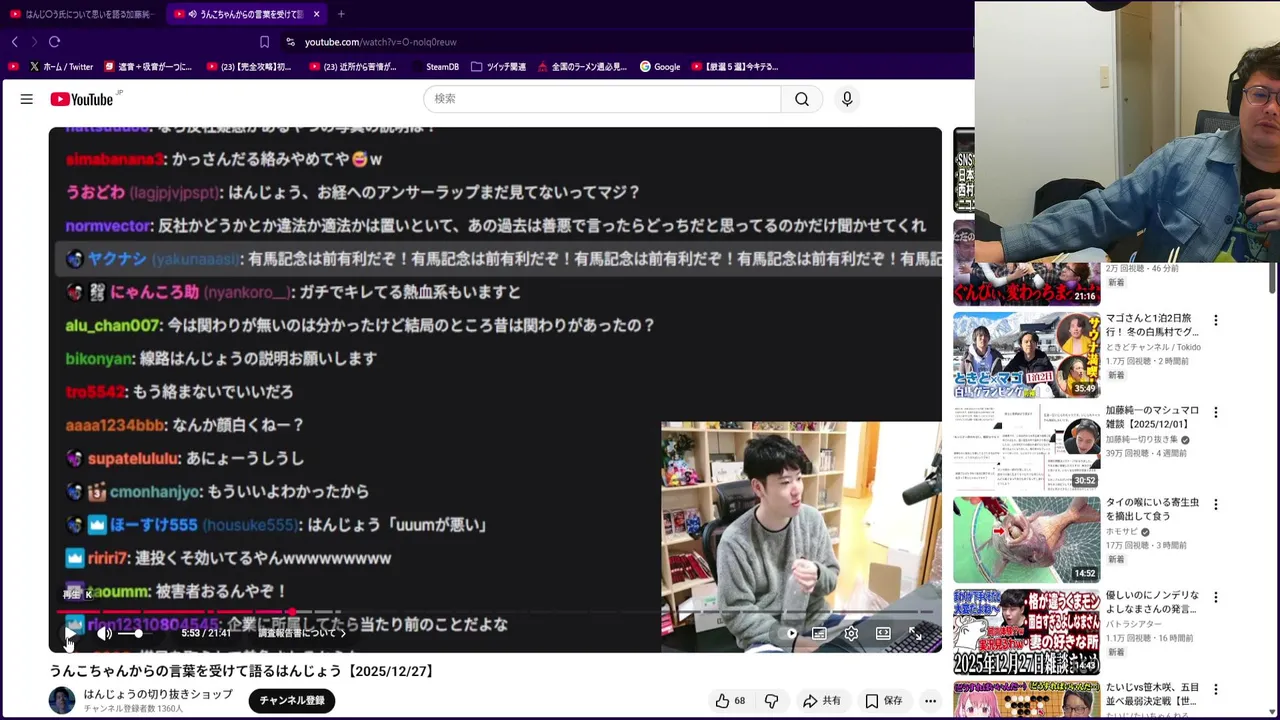Share the video via 共有 button
The width and height of the screenshot is (1280, 720).
click(x=821, y=701)
